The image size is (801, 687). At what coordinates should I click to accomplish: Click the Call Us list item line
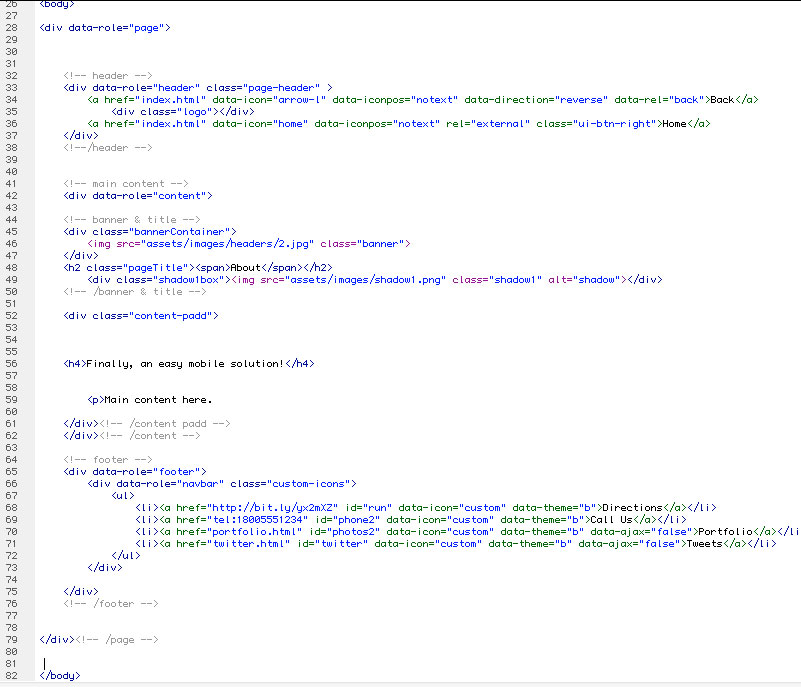coord(411,520)
